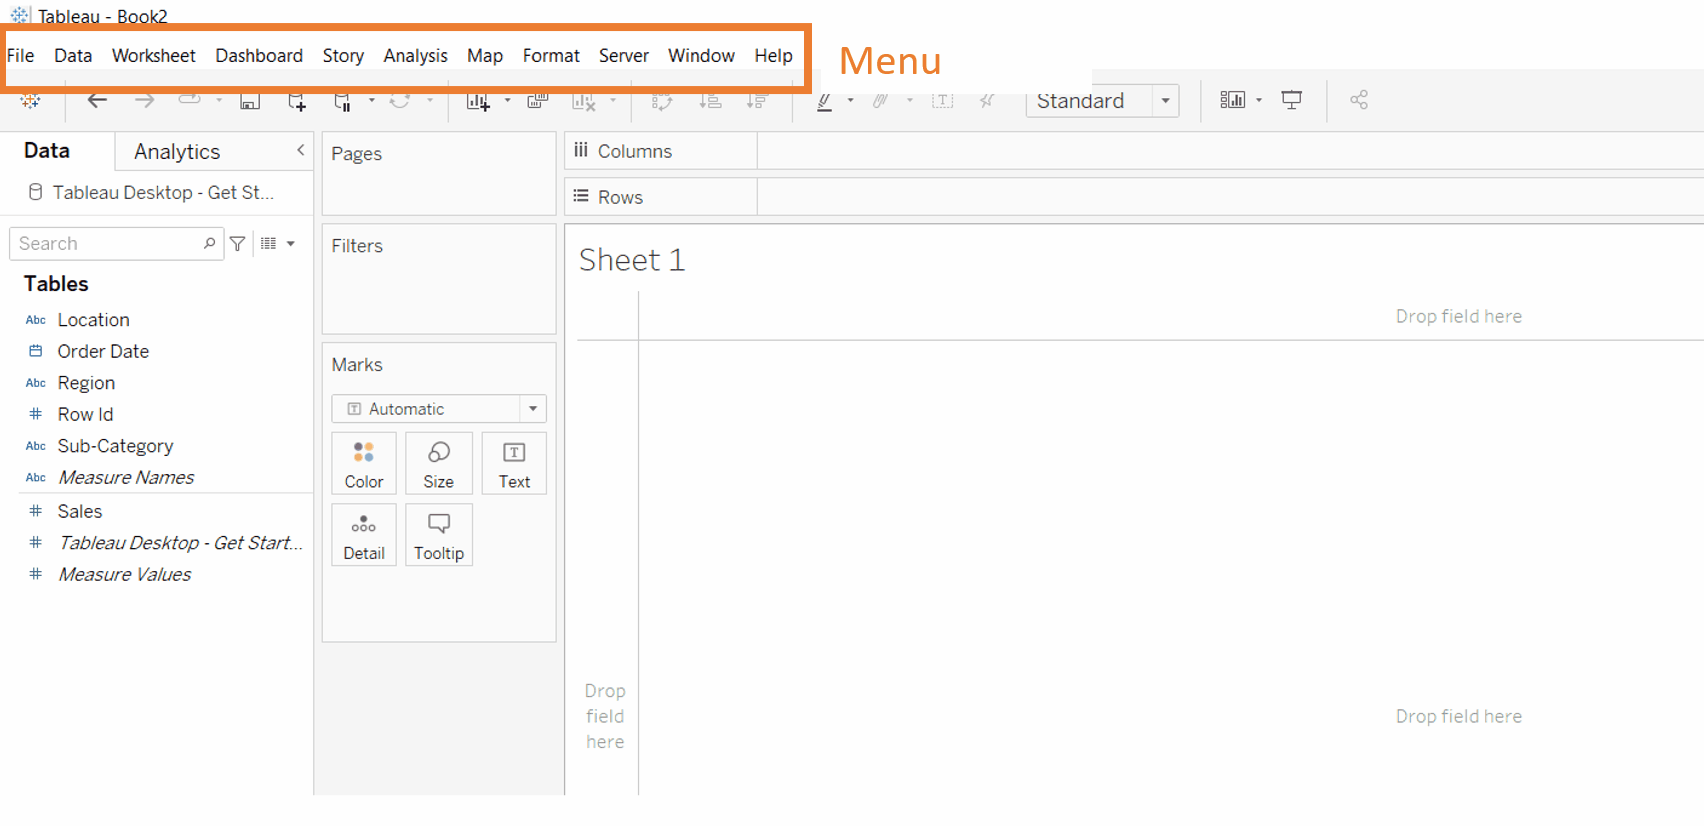Expand the arrow next to the Highlight icon
Image resolution: width=1704 pixels, height=826 pixels.
coord(850,101)
